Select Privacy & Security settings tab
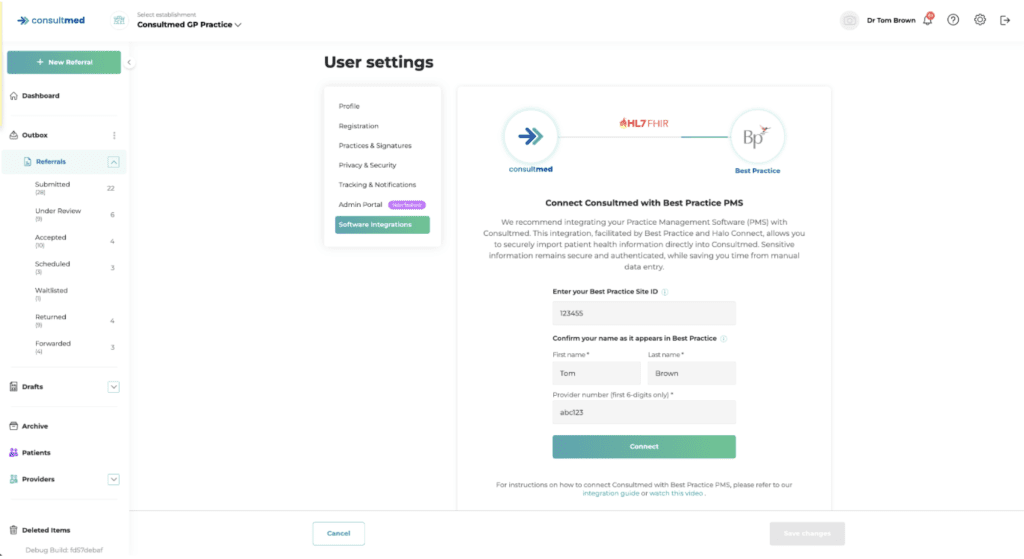 point(367,165)
